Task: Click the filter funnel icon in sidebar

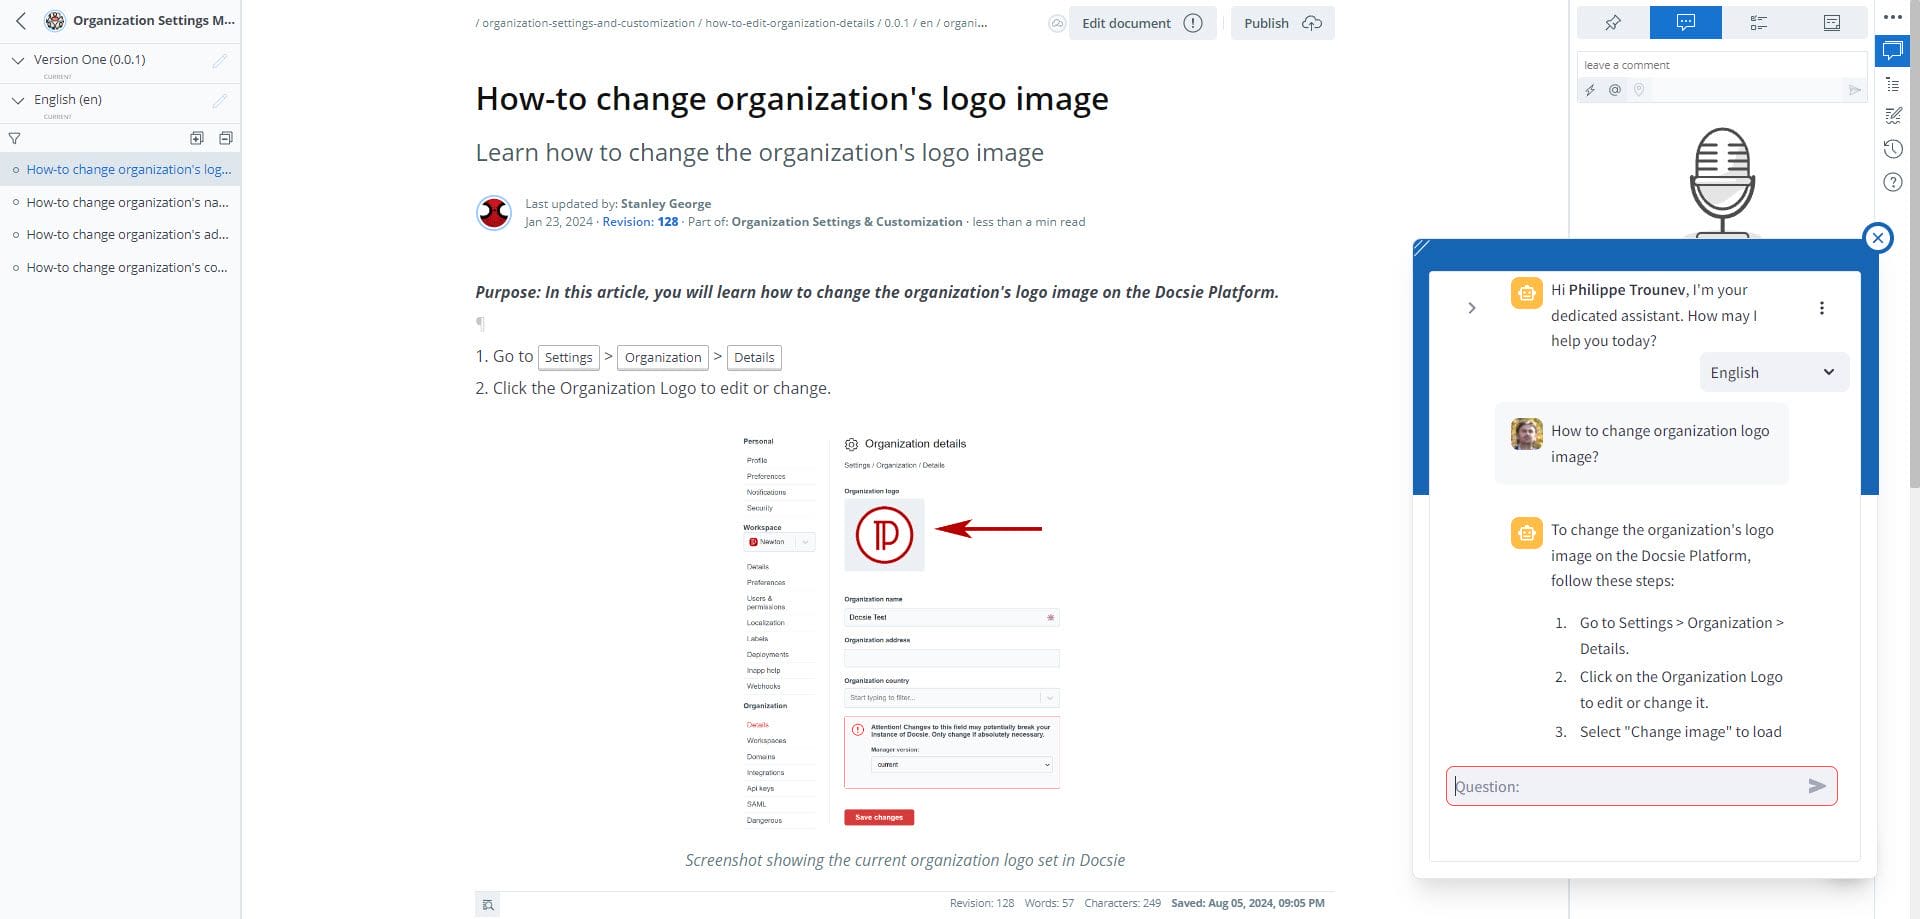Action: pyautogui.click(x=14, y=138)
